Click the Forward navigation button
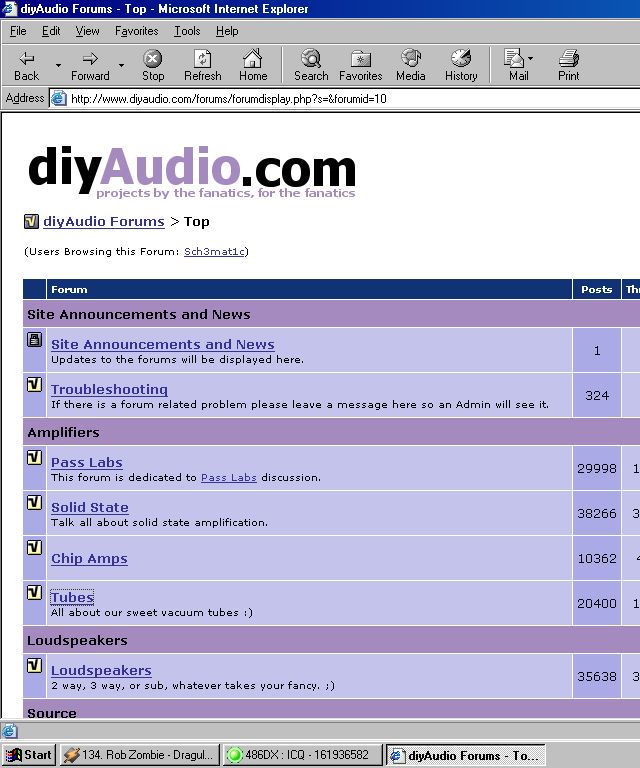This screenshot has height=768, width=640. click(90, 65)
